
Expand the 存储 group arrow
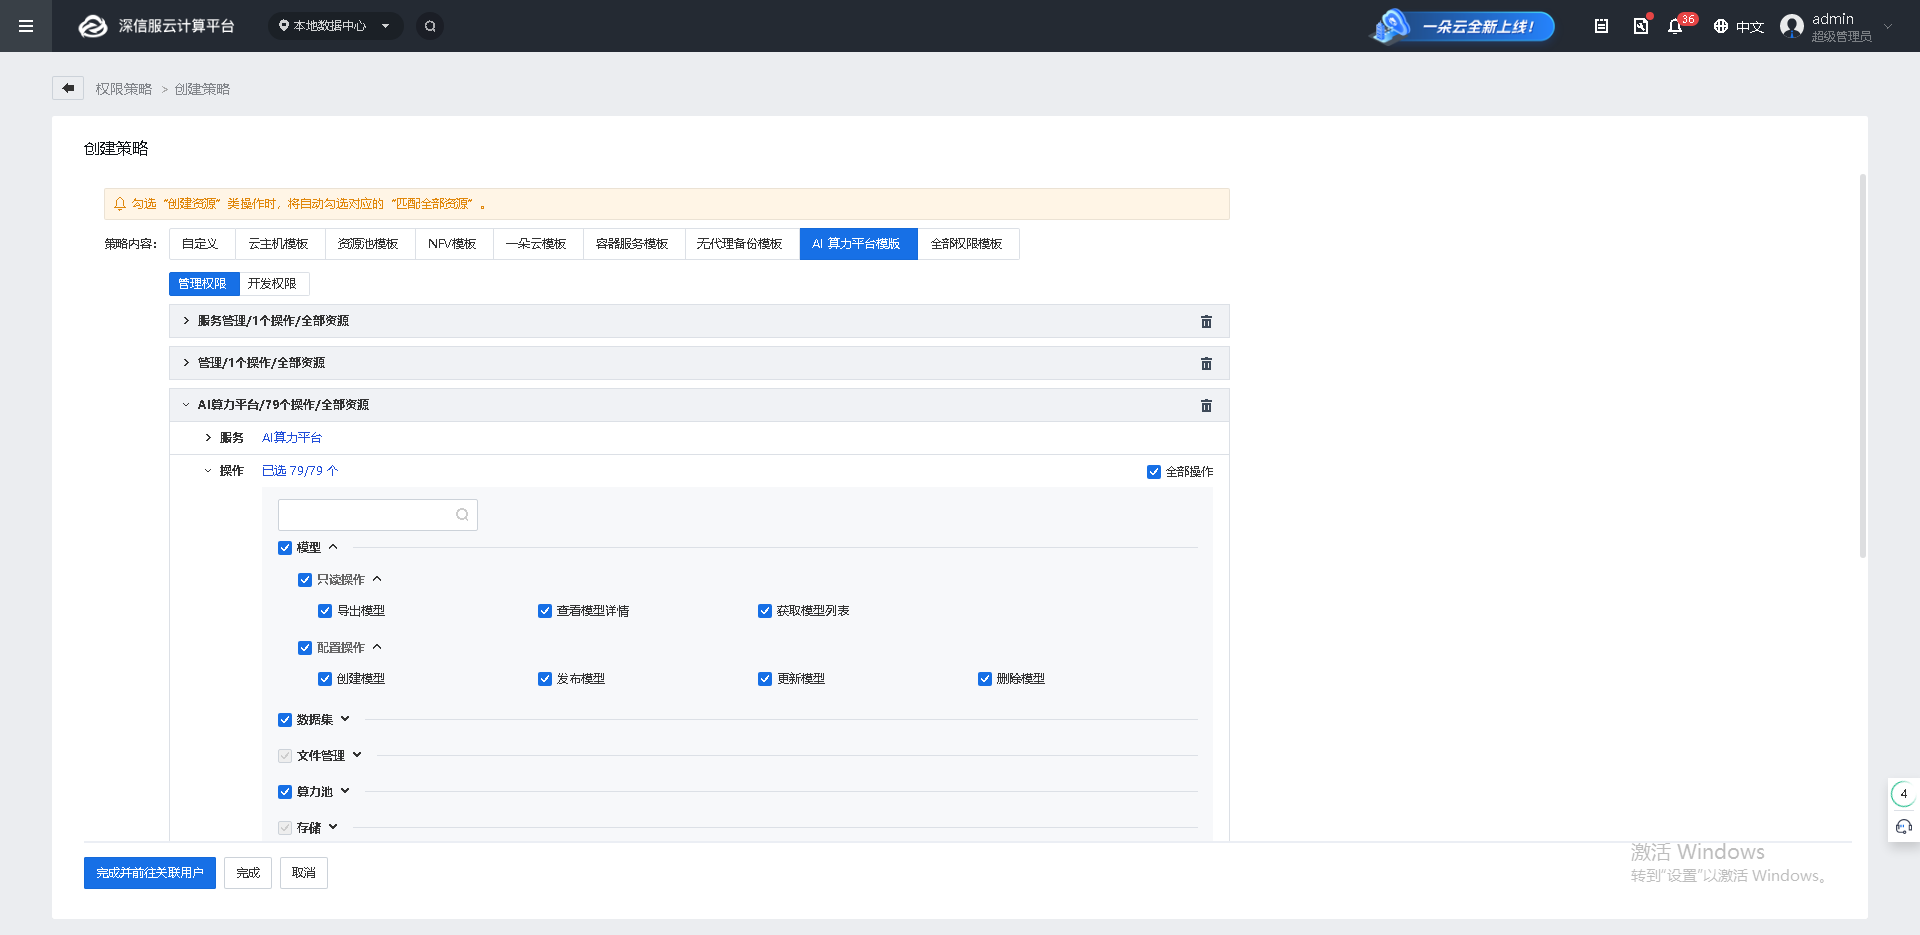(333, 827)
